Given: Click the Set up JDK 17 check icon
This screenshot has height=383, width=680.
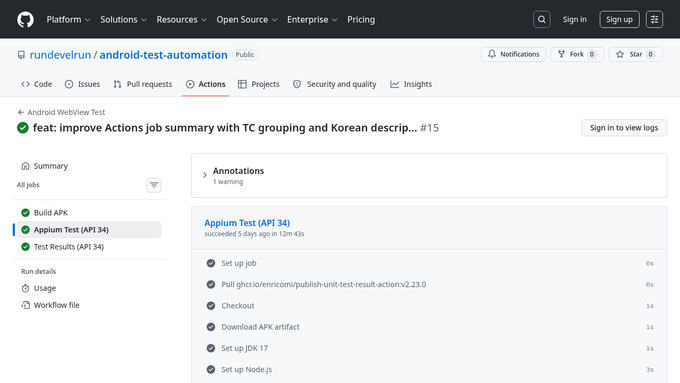Looking at the screenshot, I should coord(211,348).
